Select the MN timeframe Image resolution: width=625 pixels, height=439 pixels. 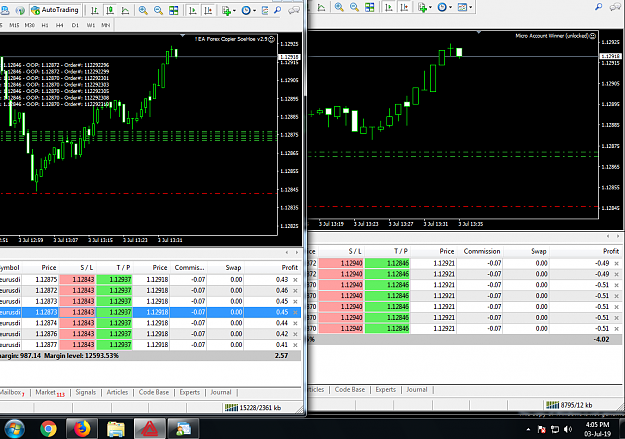click(106, 25)
